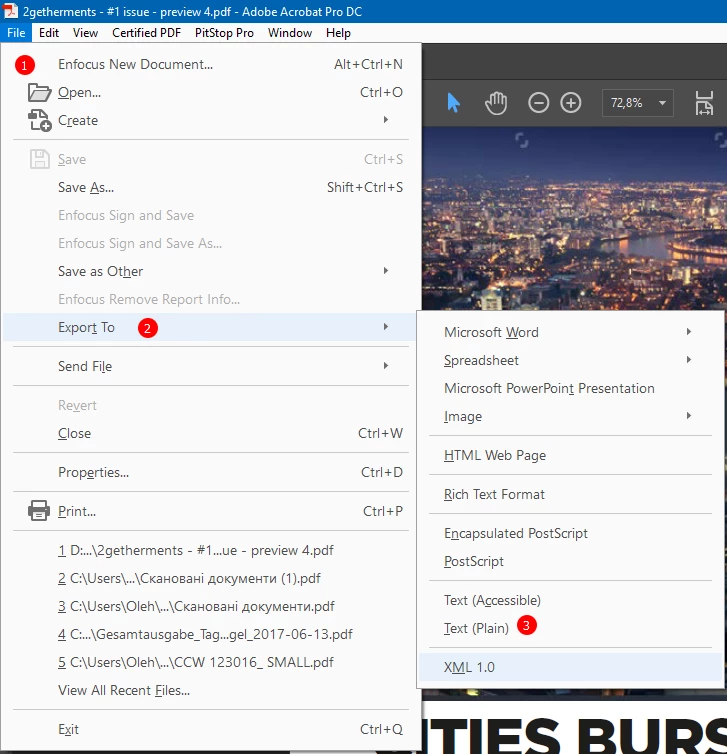Export to HTML Web Page
The width and height of the screenshot is (727, 754).
pyautogui.click(x=571, y=455)
